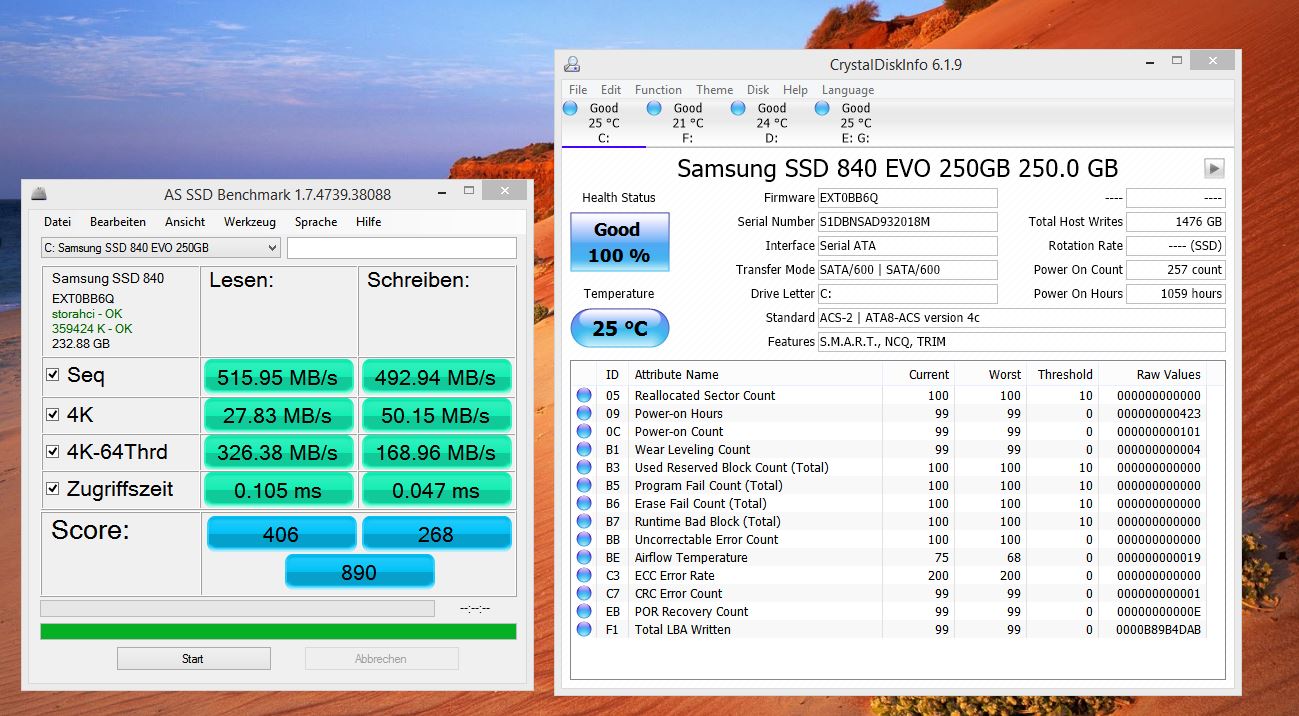Click the Serial Number field
Image resolution: width=1299 pixels, height=716 pixels.
pyautogui.click(x=907, y=222)
